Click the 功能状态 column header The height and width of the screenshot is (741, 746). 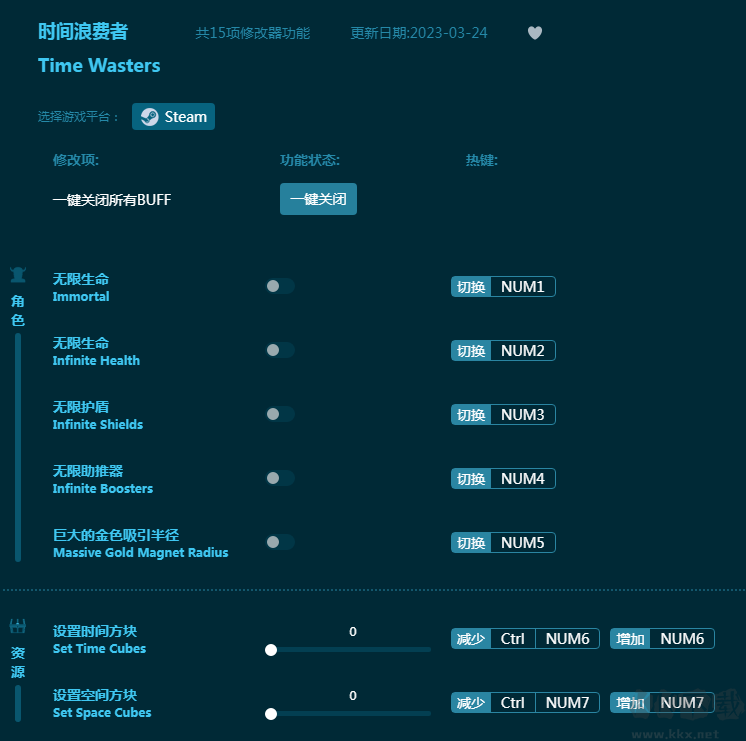(310, 160)
